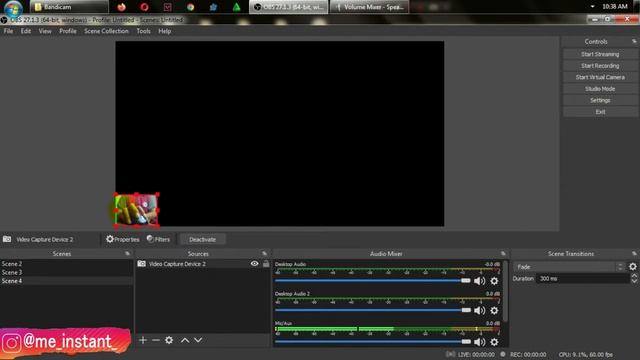Switch to Bandicam taskbar button
This screenshot has width=640, height=360.
[69, 7]
